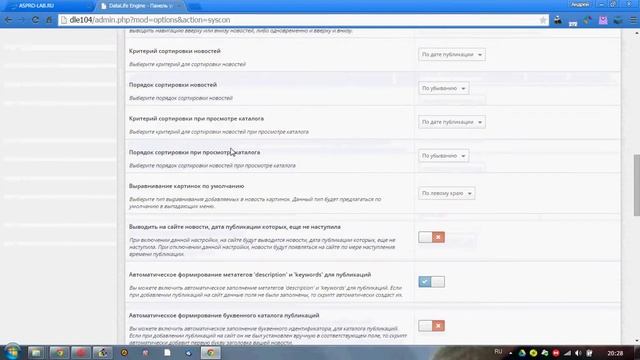Viewport: 640px width, 360px height.
Task: Open the red recorder app on the taskbar
Action: coord(81,353)
